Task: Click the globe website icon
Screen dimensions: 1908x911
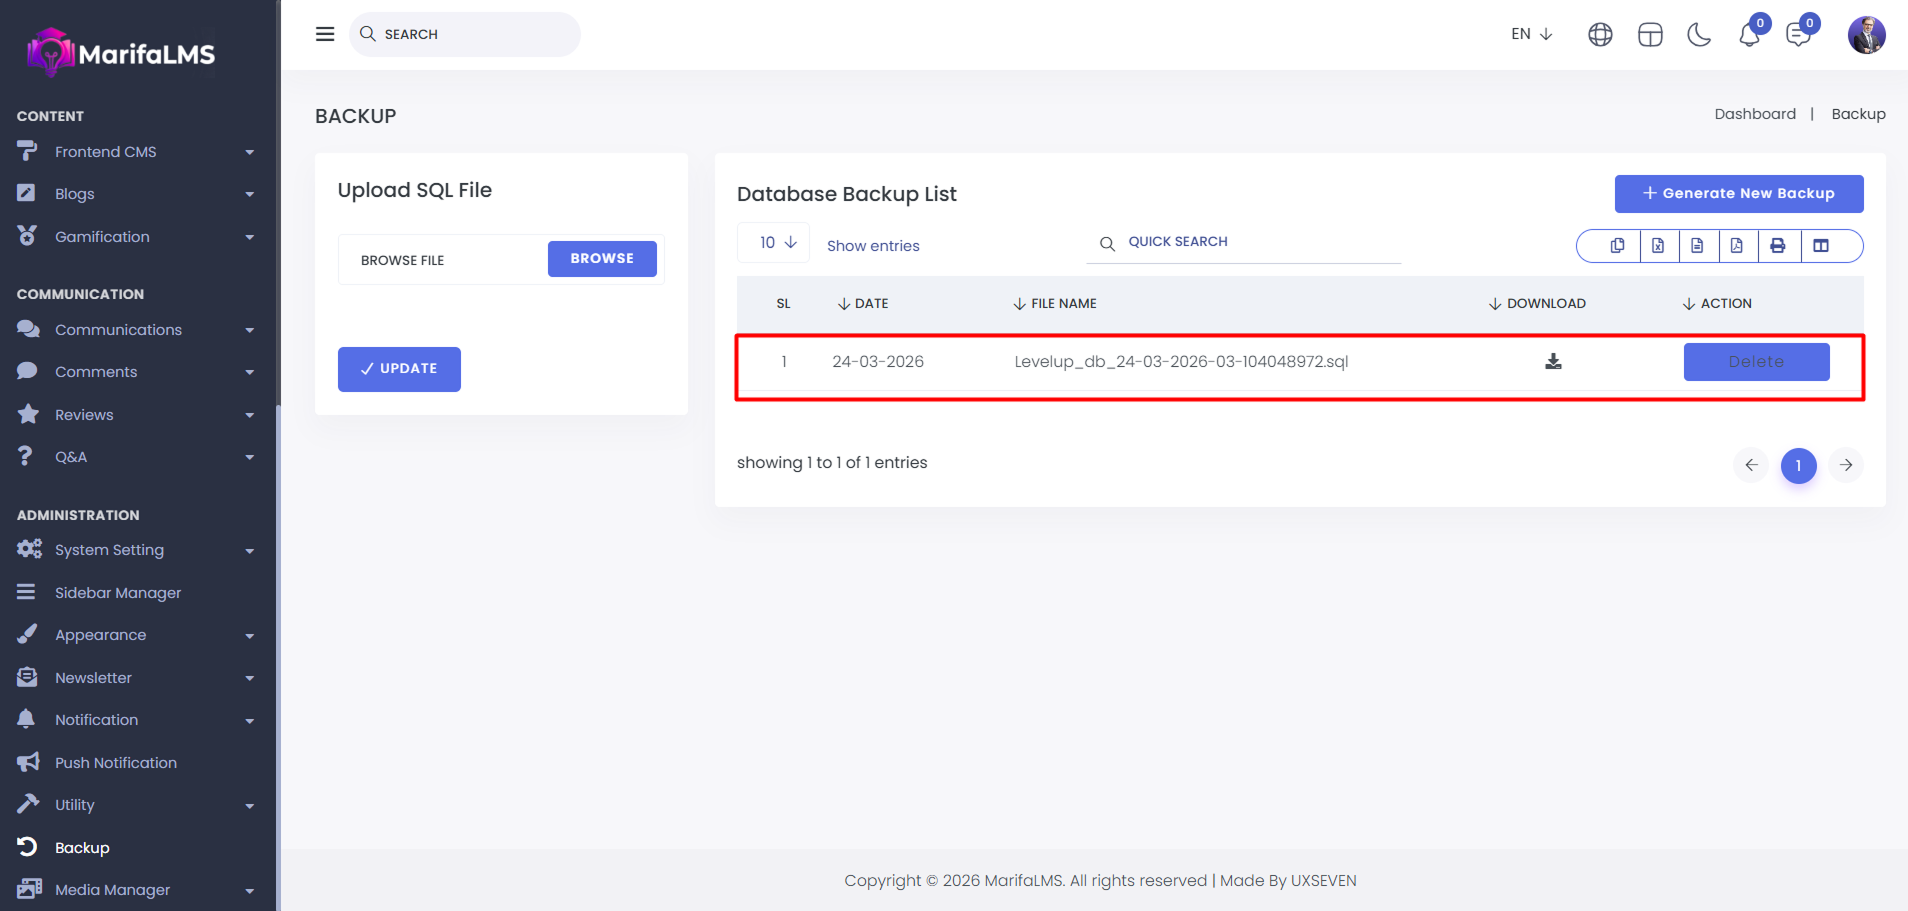Action: [1600, 35]
